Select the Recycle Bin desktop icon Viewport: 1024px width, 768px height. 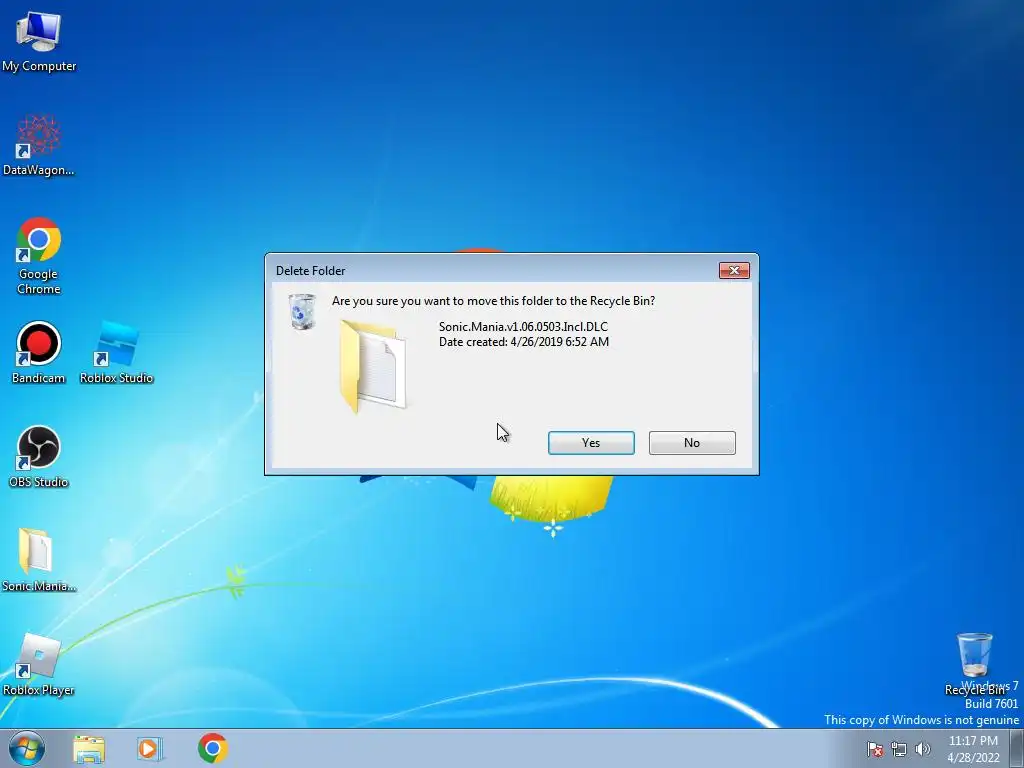pyautogui.click(x=974, y=664)
